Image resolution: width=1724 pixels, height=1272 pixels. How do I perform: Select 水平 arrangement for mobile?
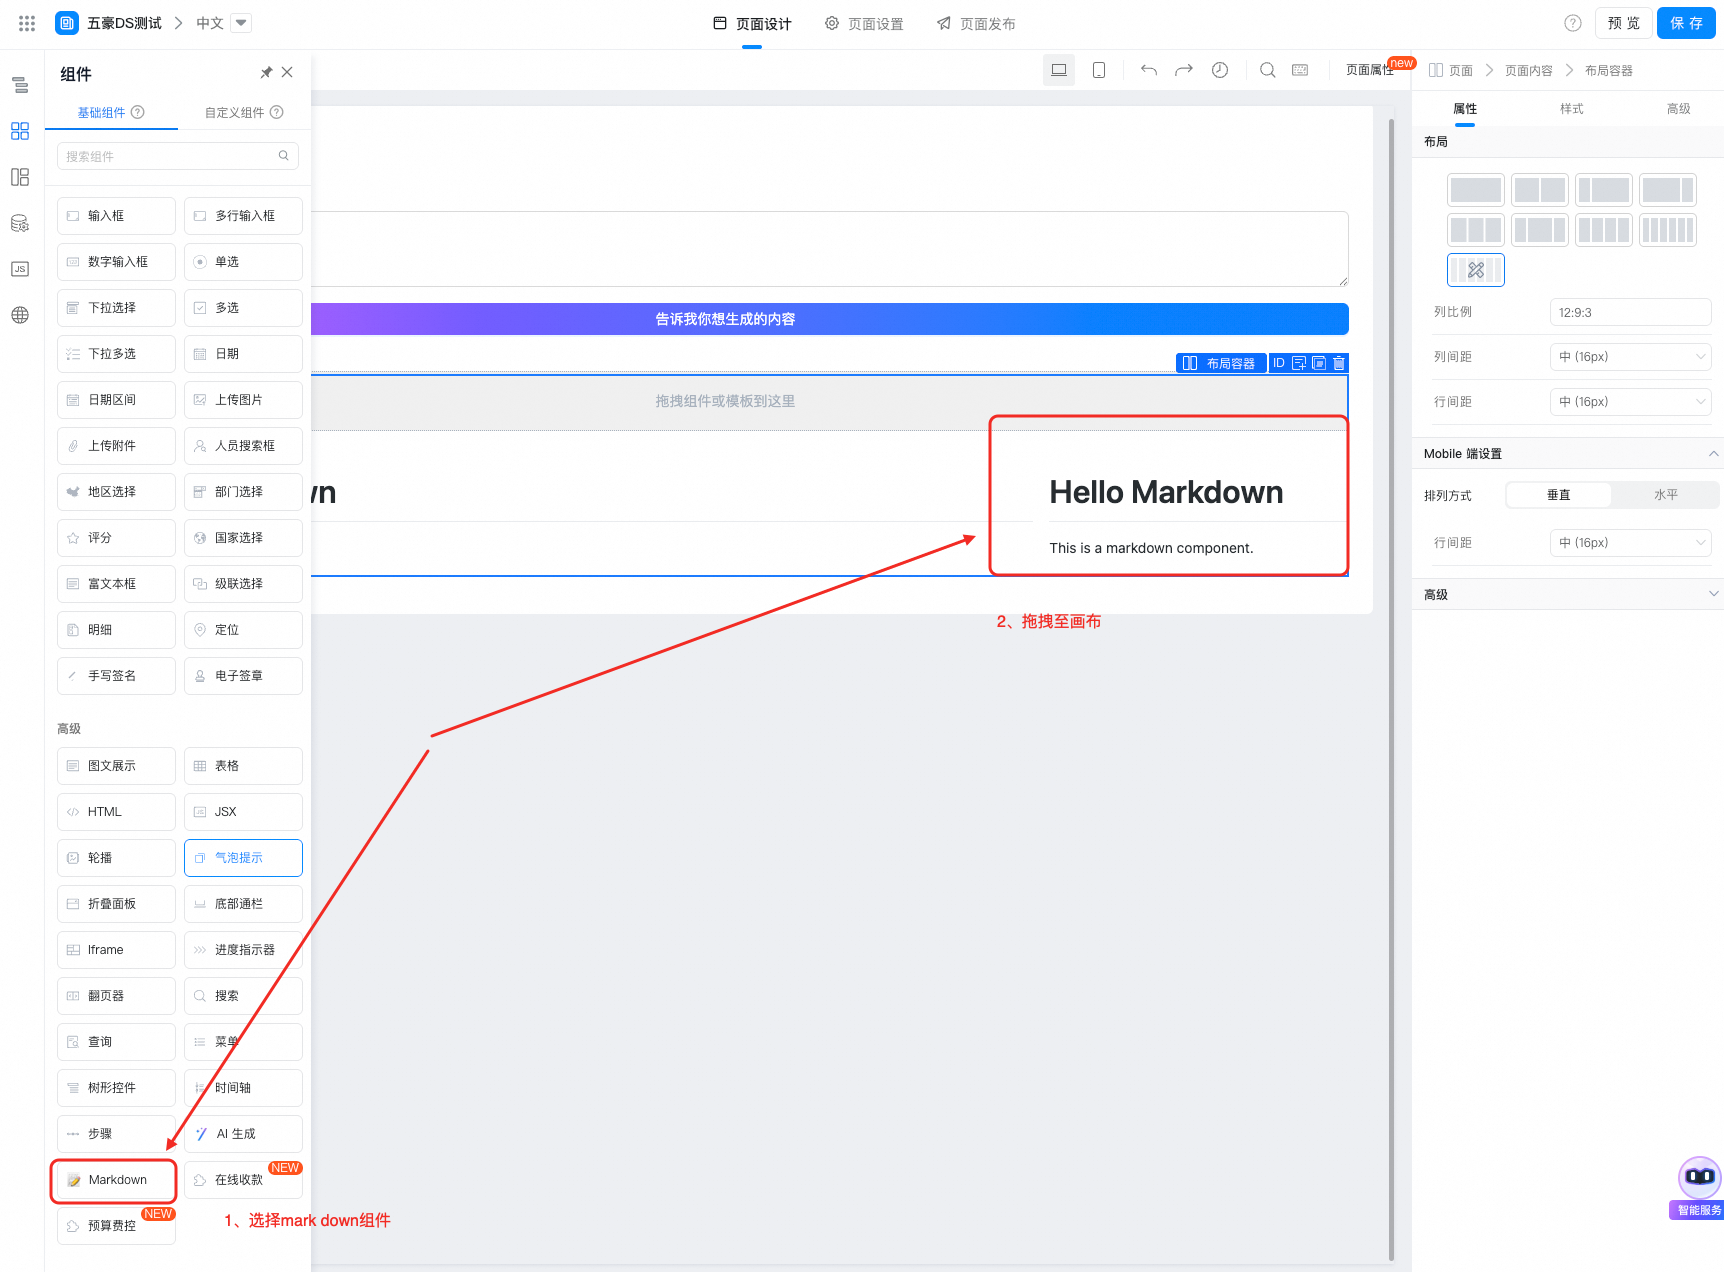(1665, 495)
